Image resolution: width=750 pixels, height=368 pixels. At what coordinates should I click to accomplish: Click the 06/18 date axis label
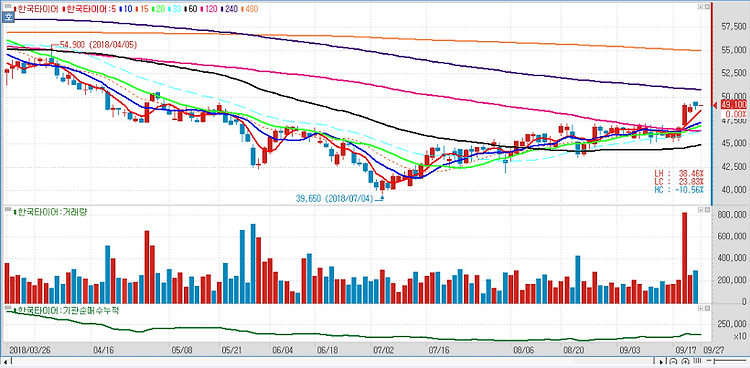(327, 350)
